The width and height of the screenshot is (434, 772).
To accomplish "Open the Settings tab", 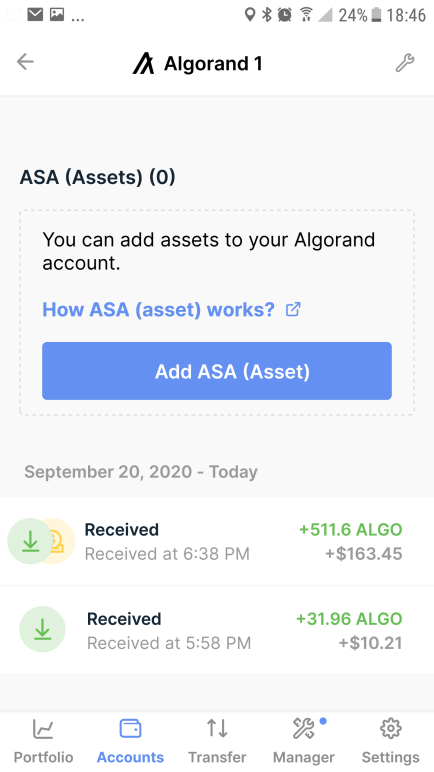I will (x=391, y=741).
